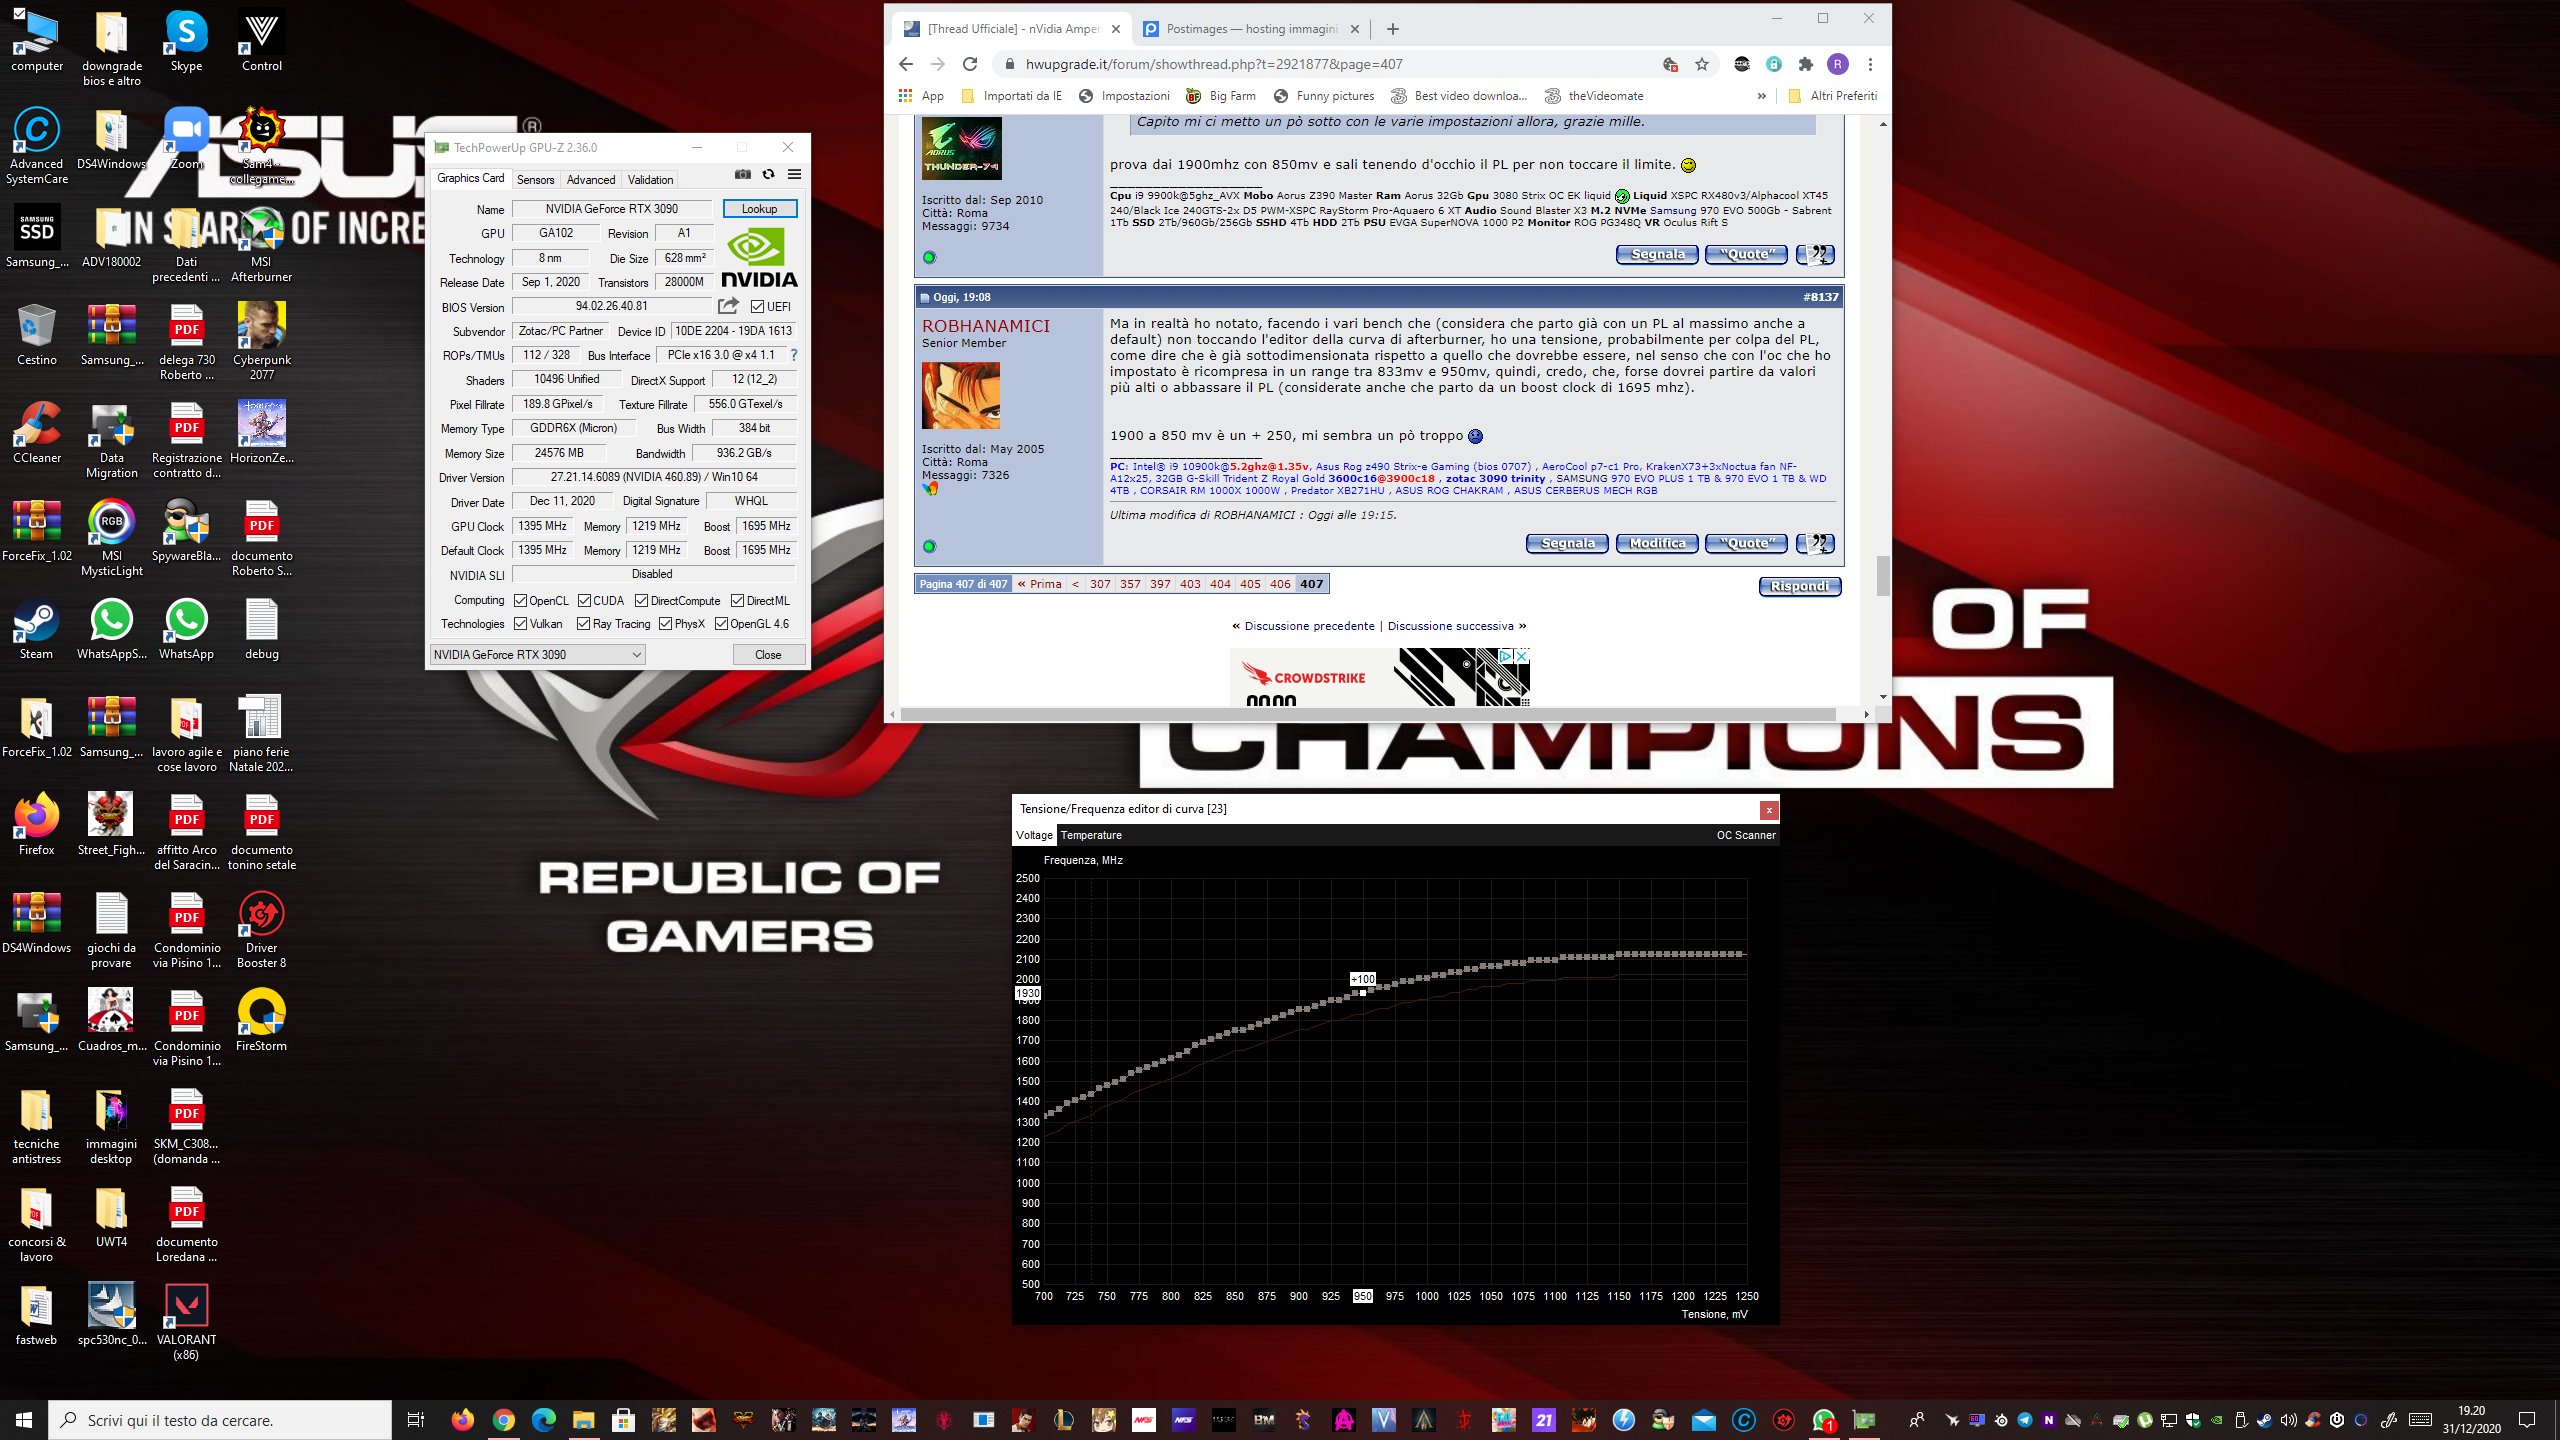Click the GPU-Z screenshot camera icon
The height and width of the screenshot is (1440, 2560).
(x=742, y=174)
